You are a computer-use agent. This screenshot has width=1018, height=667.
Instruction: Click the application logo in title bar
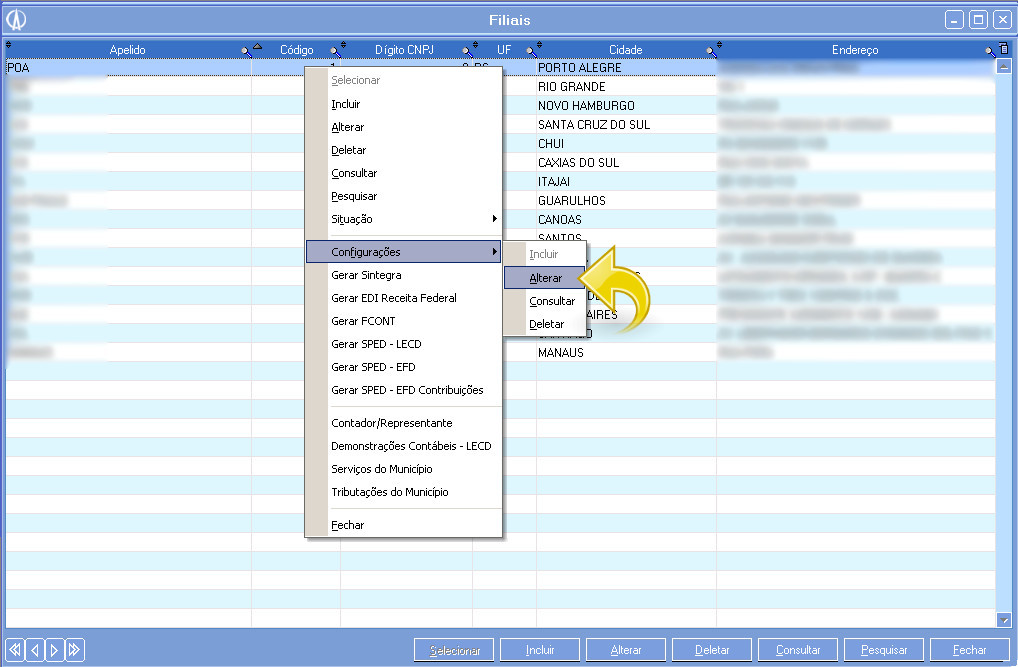pyautogui.click(x=17, y=20)
